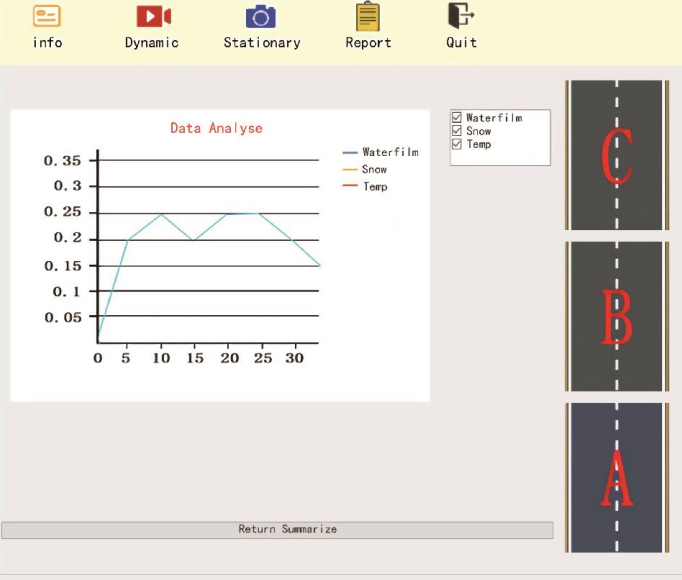Click the Data Analyse chart title
The image size is (682, 580).
click(216, 128)
